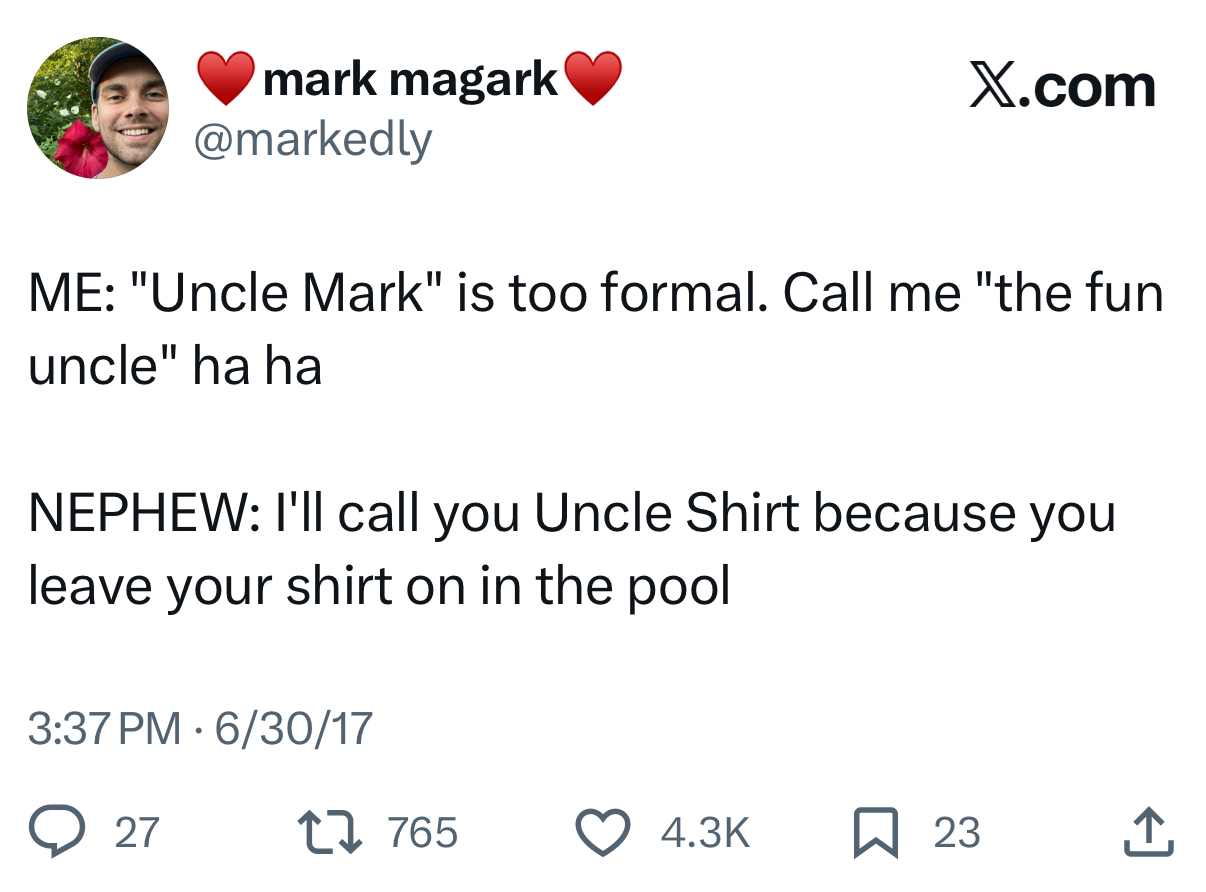Screen dimensions: 1206x892
Task: Click the red heart emoji after magark
Action: click(x=593, y=79)
